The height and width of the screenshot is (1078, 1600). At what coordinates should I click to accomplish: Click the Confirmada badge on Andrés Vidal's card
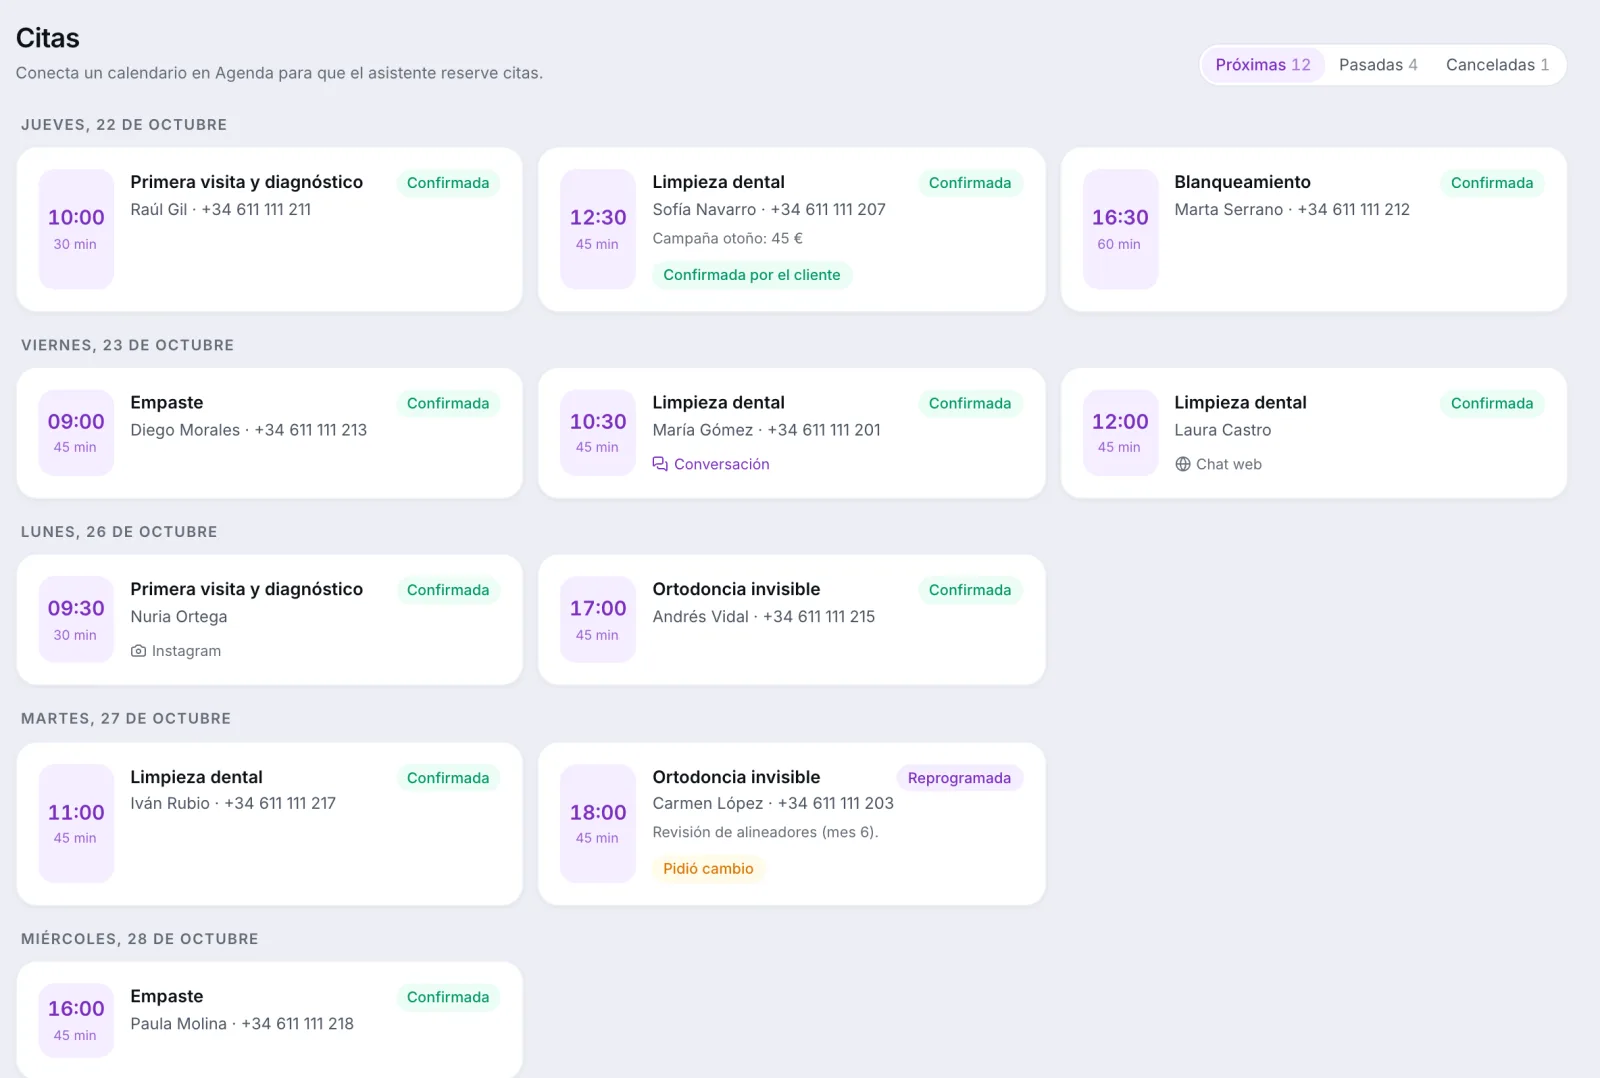coord(970,590)
